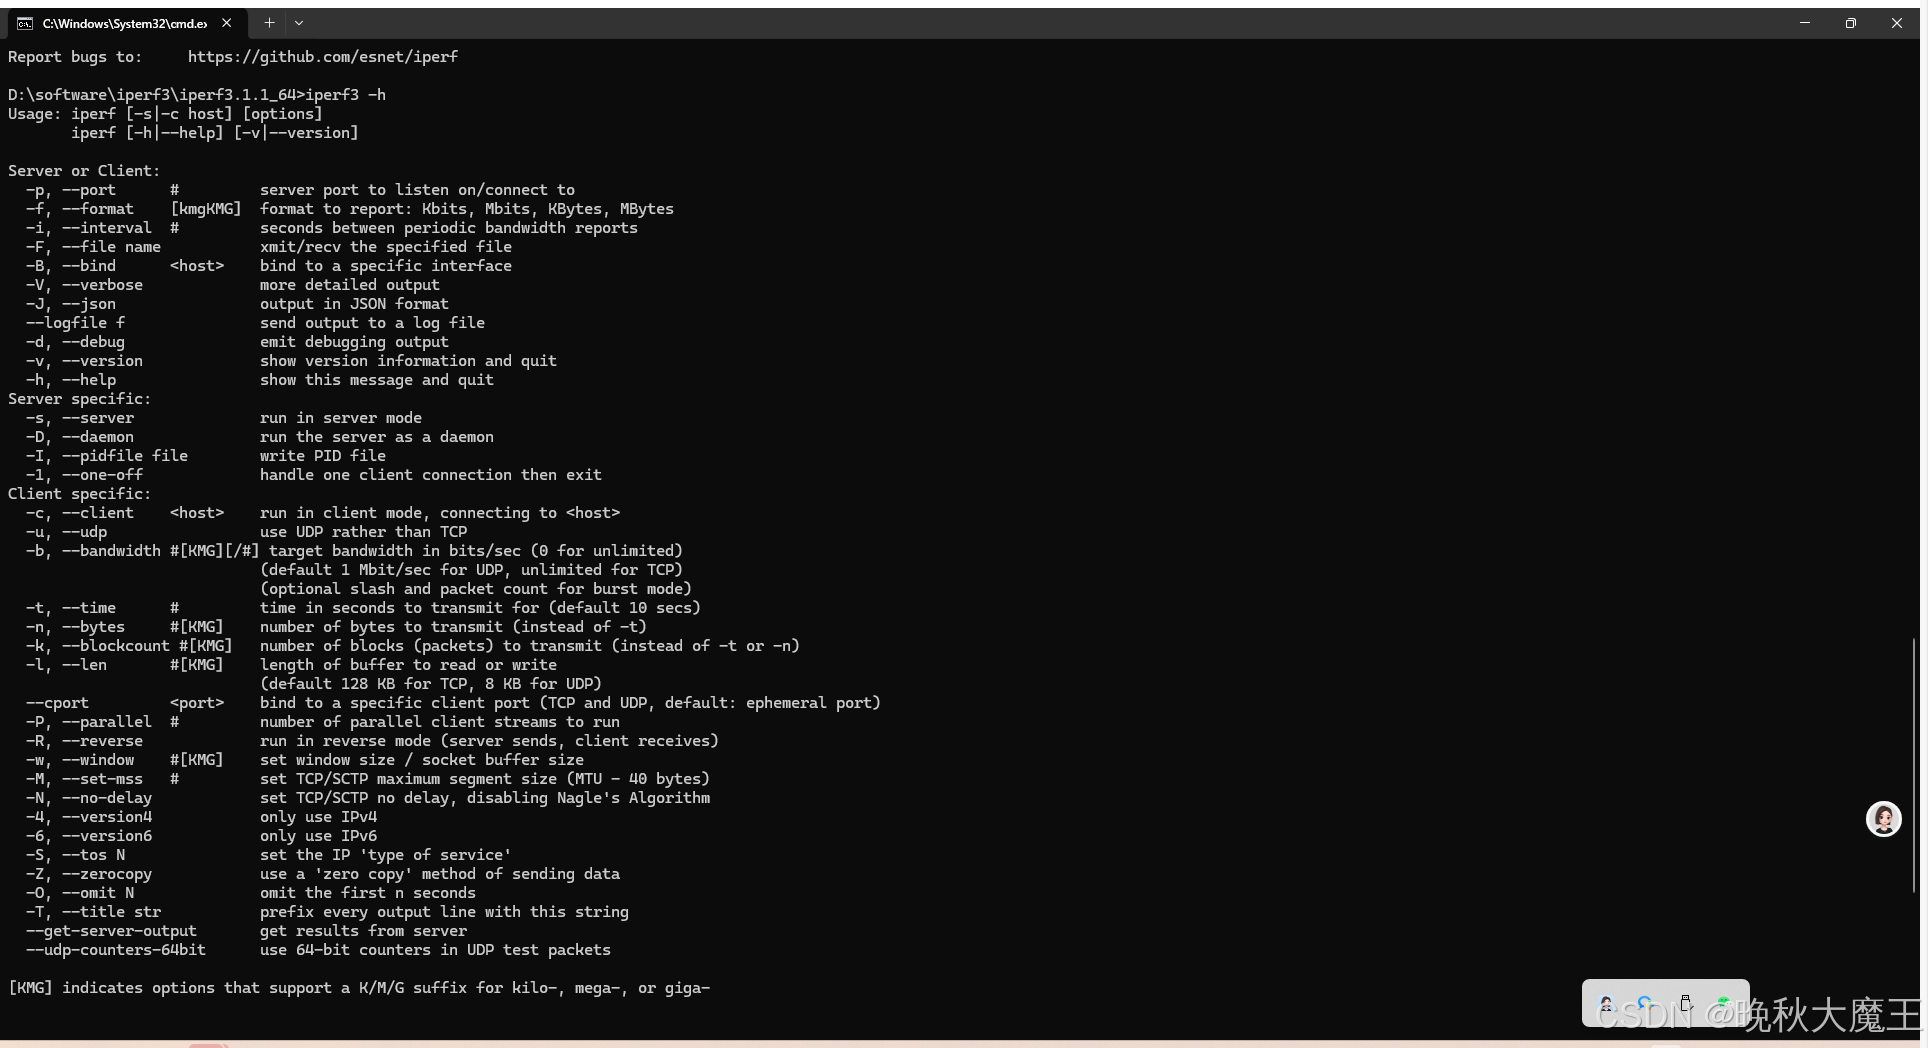
Task: Minimize the terminal window
Action: (1805, 23)
